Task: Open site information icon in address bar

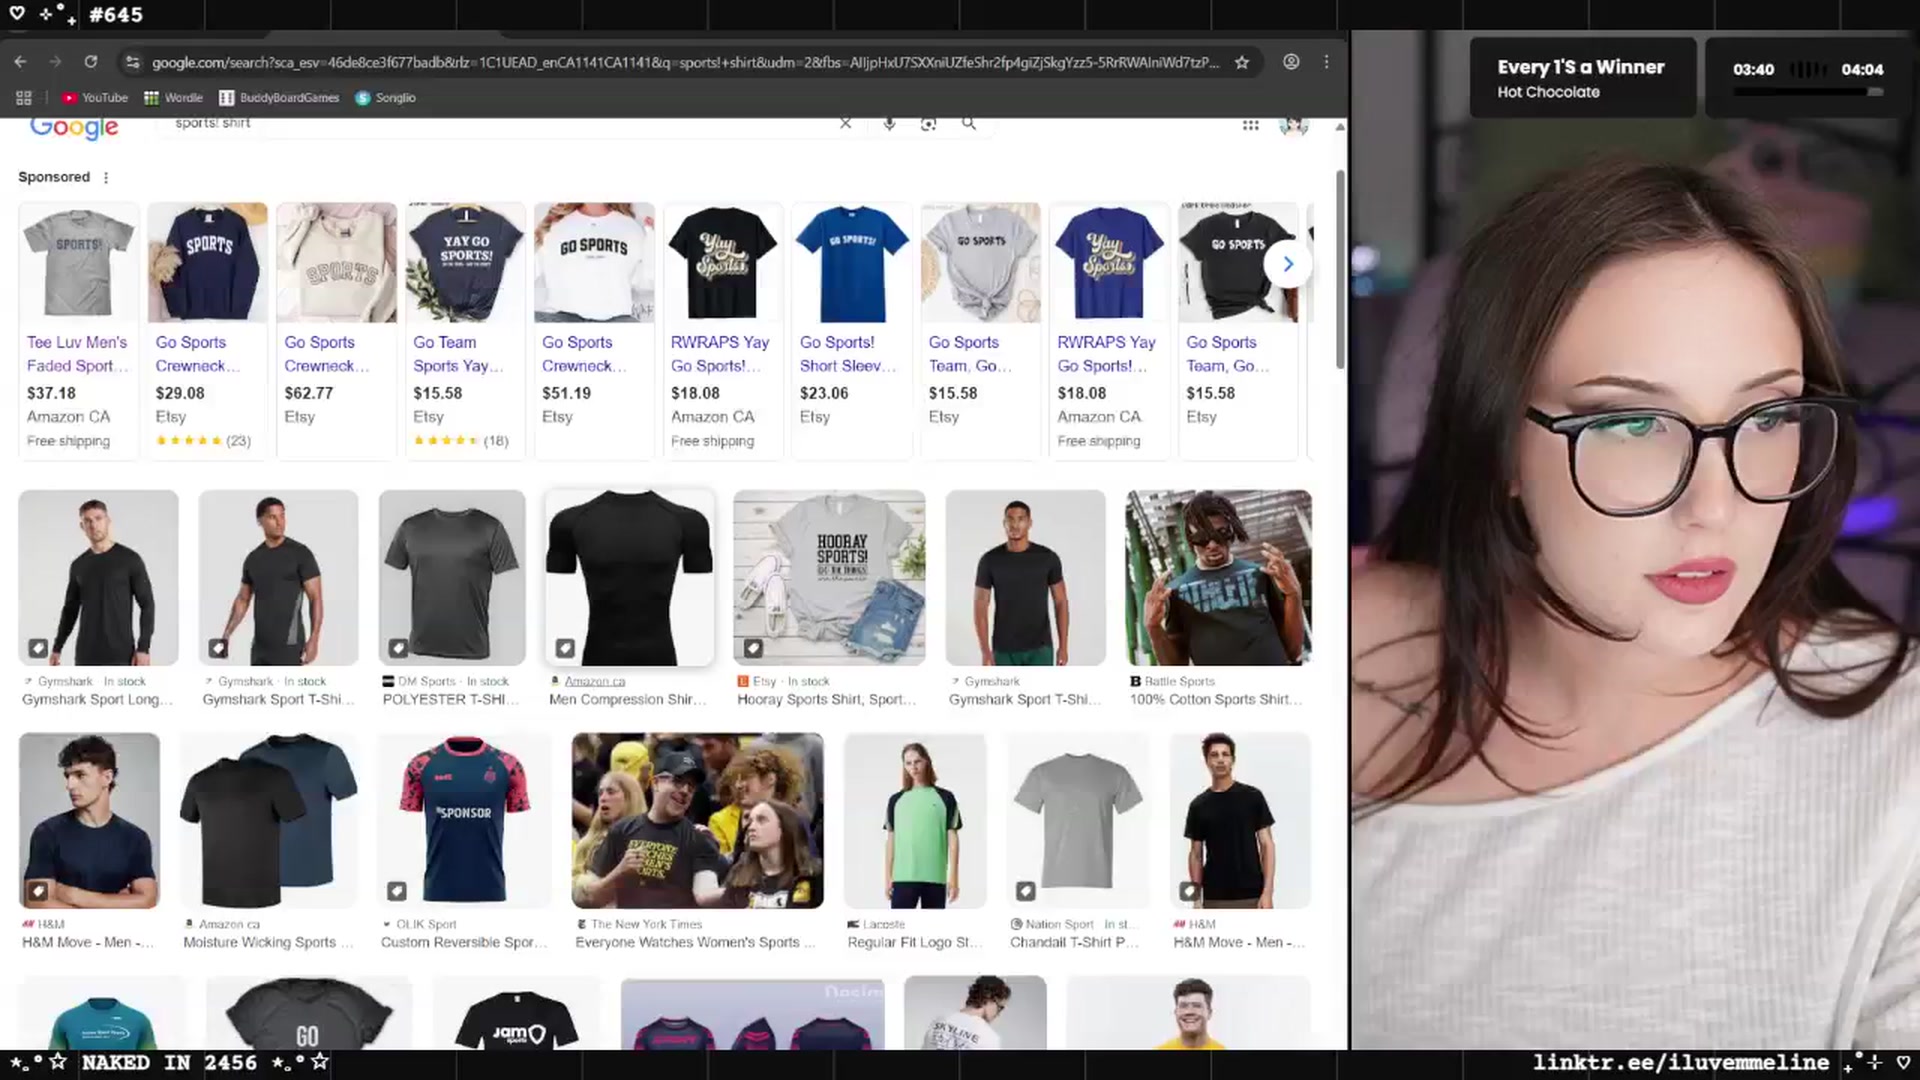Action: (132, 62)
